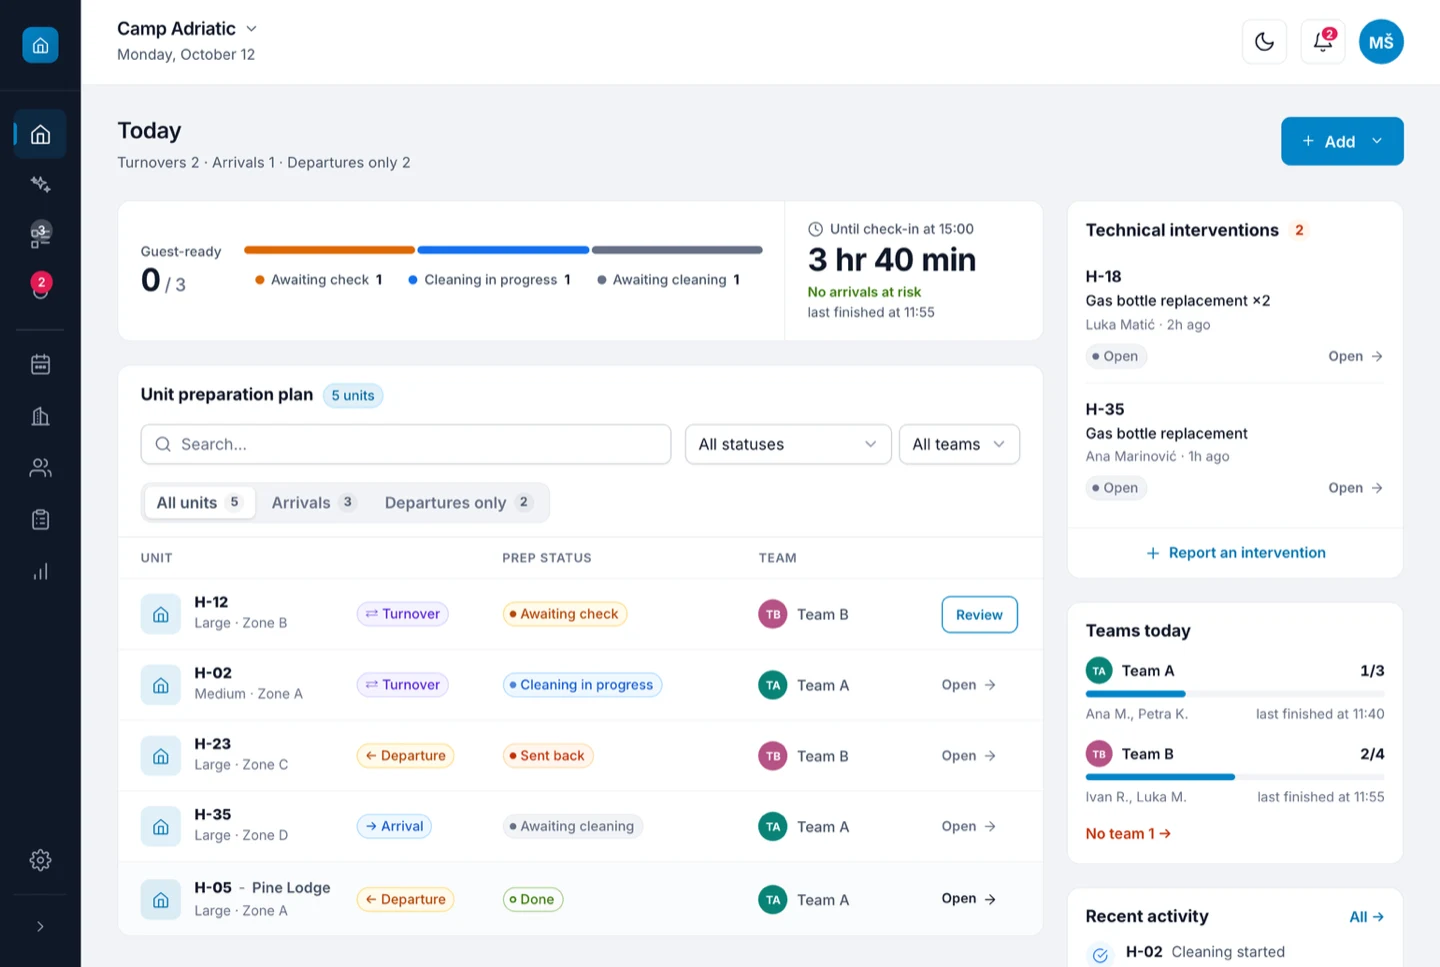Click Review for unit H-12
The height and width of the screenshot is (967, 1440).
(x=979, y=615)
